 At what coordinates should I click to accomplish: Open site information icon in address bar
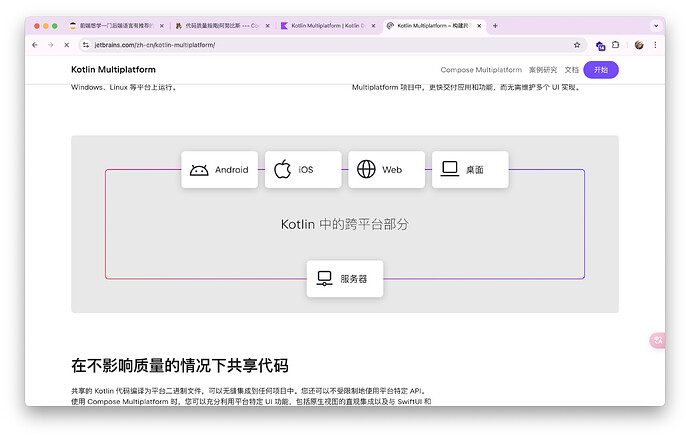(86, 45)
